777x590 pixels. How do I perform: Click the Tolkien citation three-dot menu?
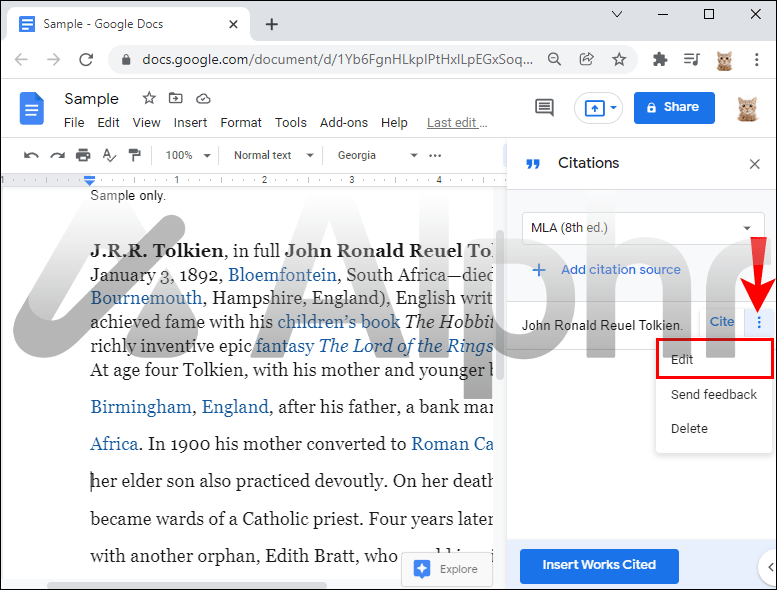759,322
